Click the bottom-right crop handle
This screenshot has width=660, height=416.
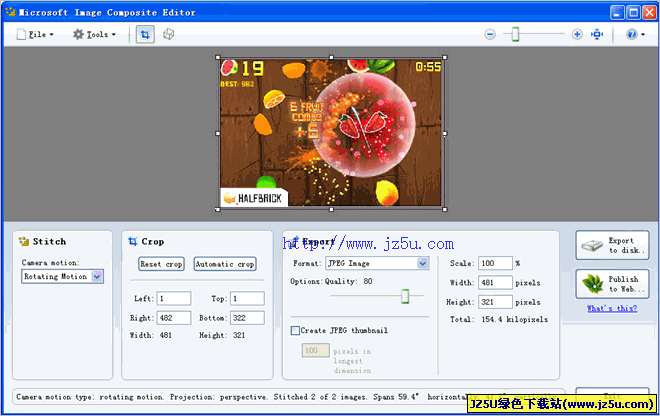coord(445,209)
